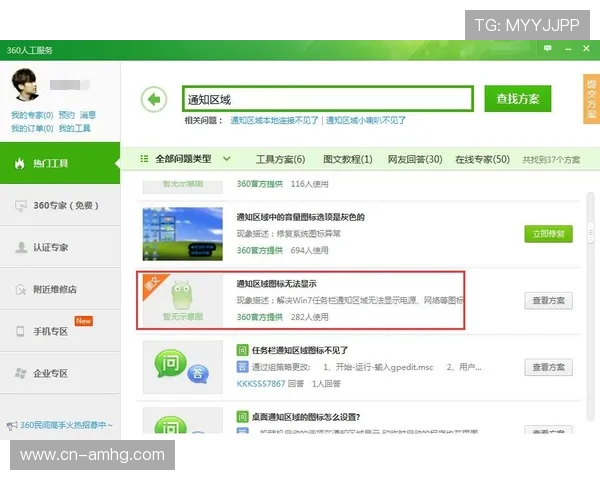Click the monitor icon beside 360专家
This screenshot has height=480, width=600.
[x=21, y=206]
